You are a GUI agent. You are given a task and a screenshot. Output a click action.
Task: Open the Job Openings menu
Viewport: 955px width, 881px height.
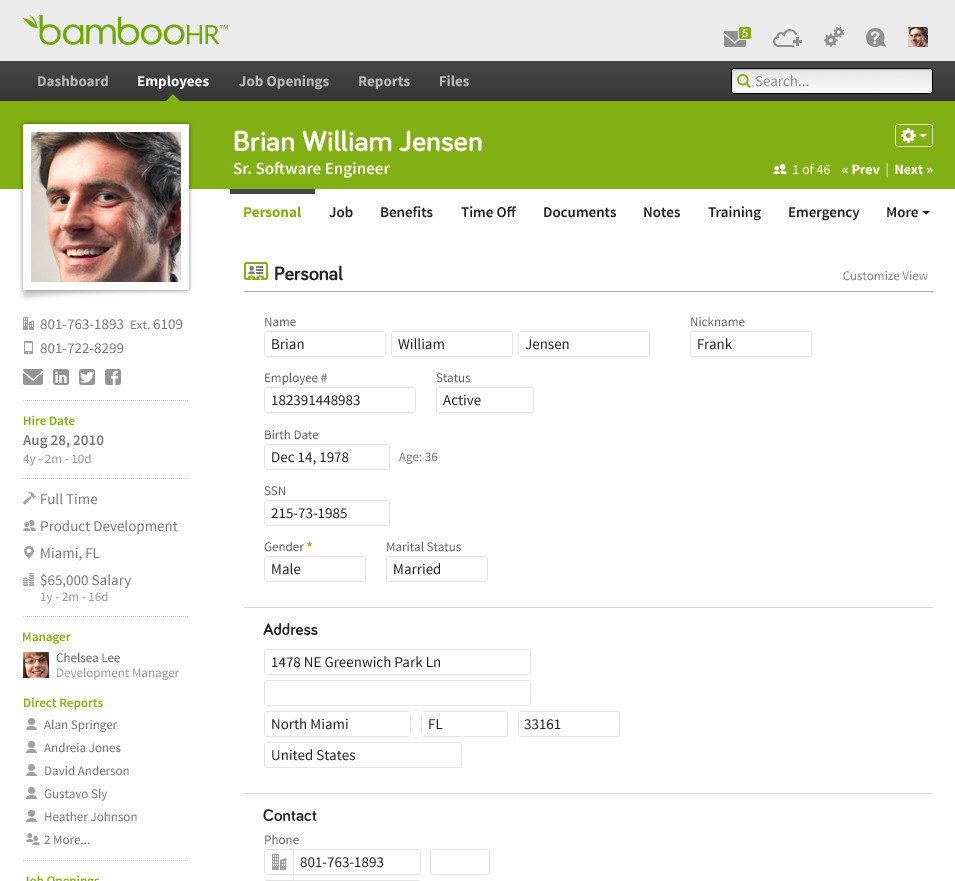[x=284, y=81]
